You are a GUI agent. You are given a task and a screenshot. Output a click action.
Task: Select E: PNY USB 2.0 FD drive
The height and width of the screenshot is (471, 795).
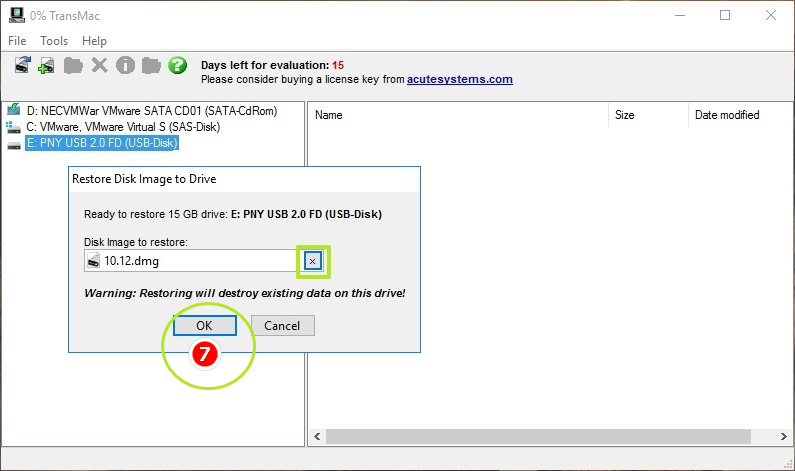click(x=102, y=143)
